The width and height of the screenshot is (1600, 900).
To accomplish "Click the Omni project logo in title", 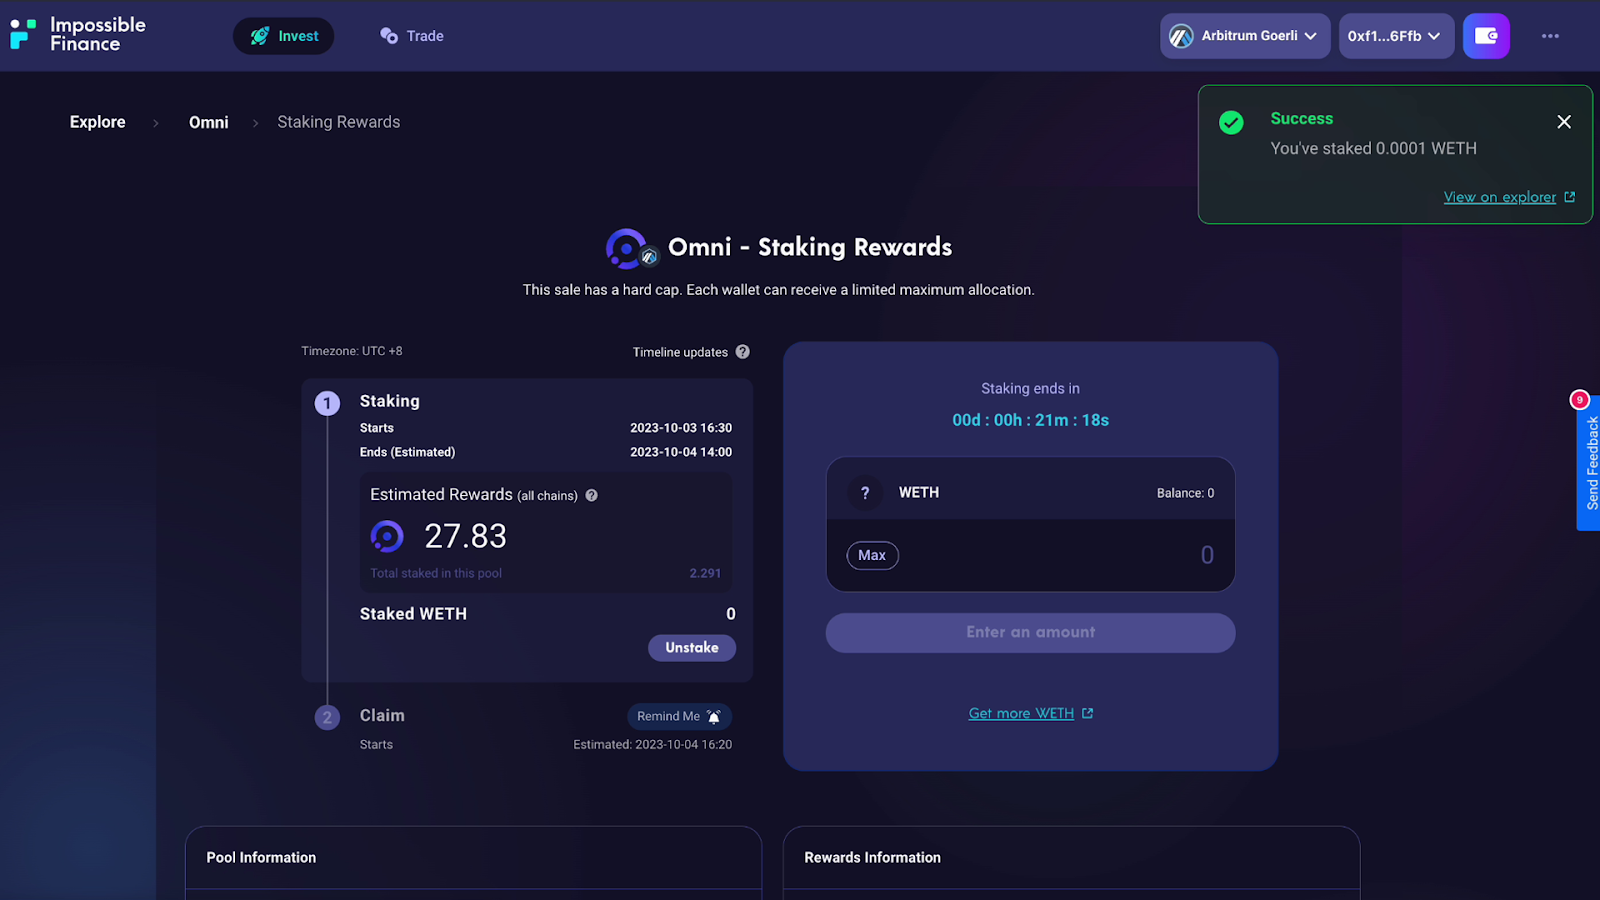I will 630,249.
